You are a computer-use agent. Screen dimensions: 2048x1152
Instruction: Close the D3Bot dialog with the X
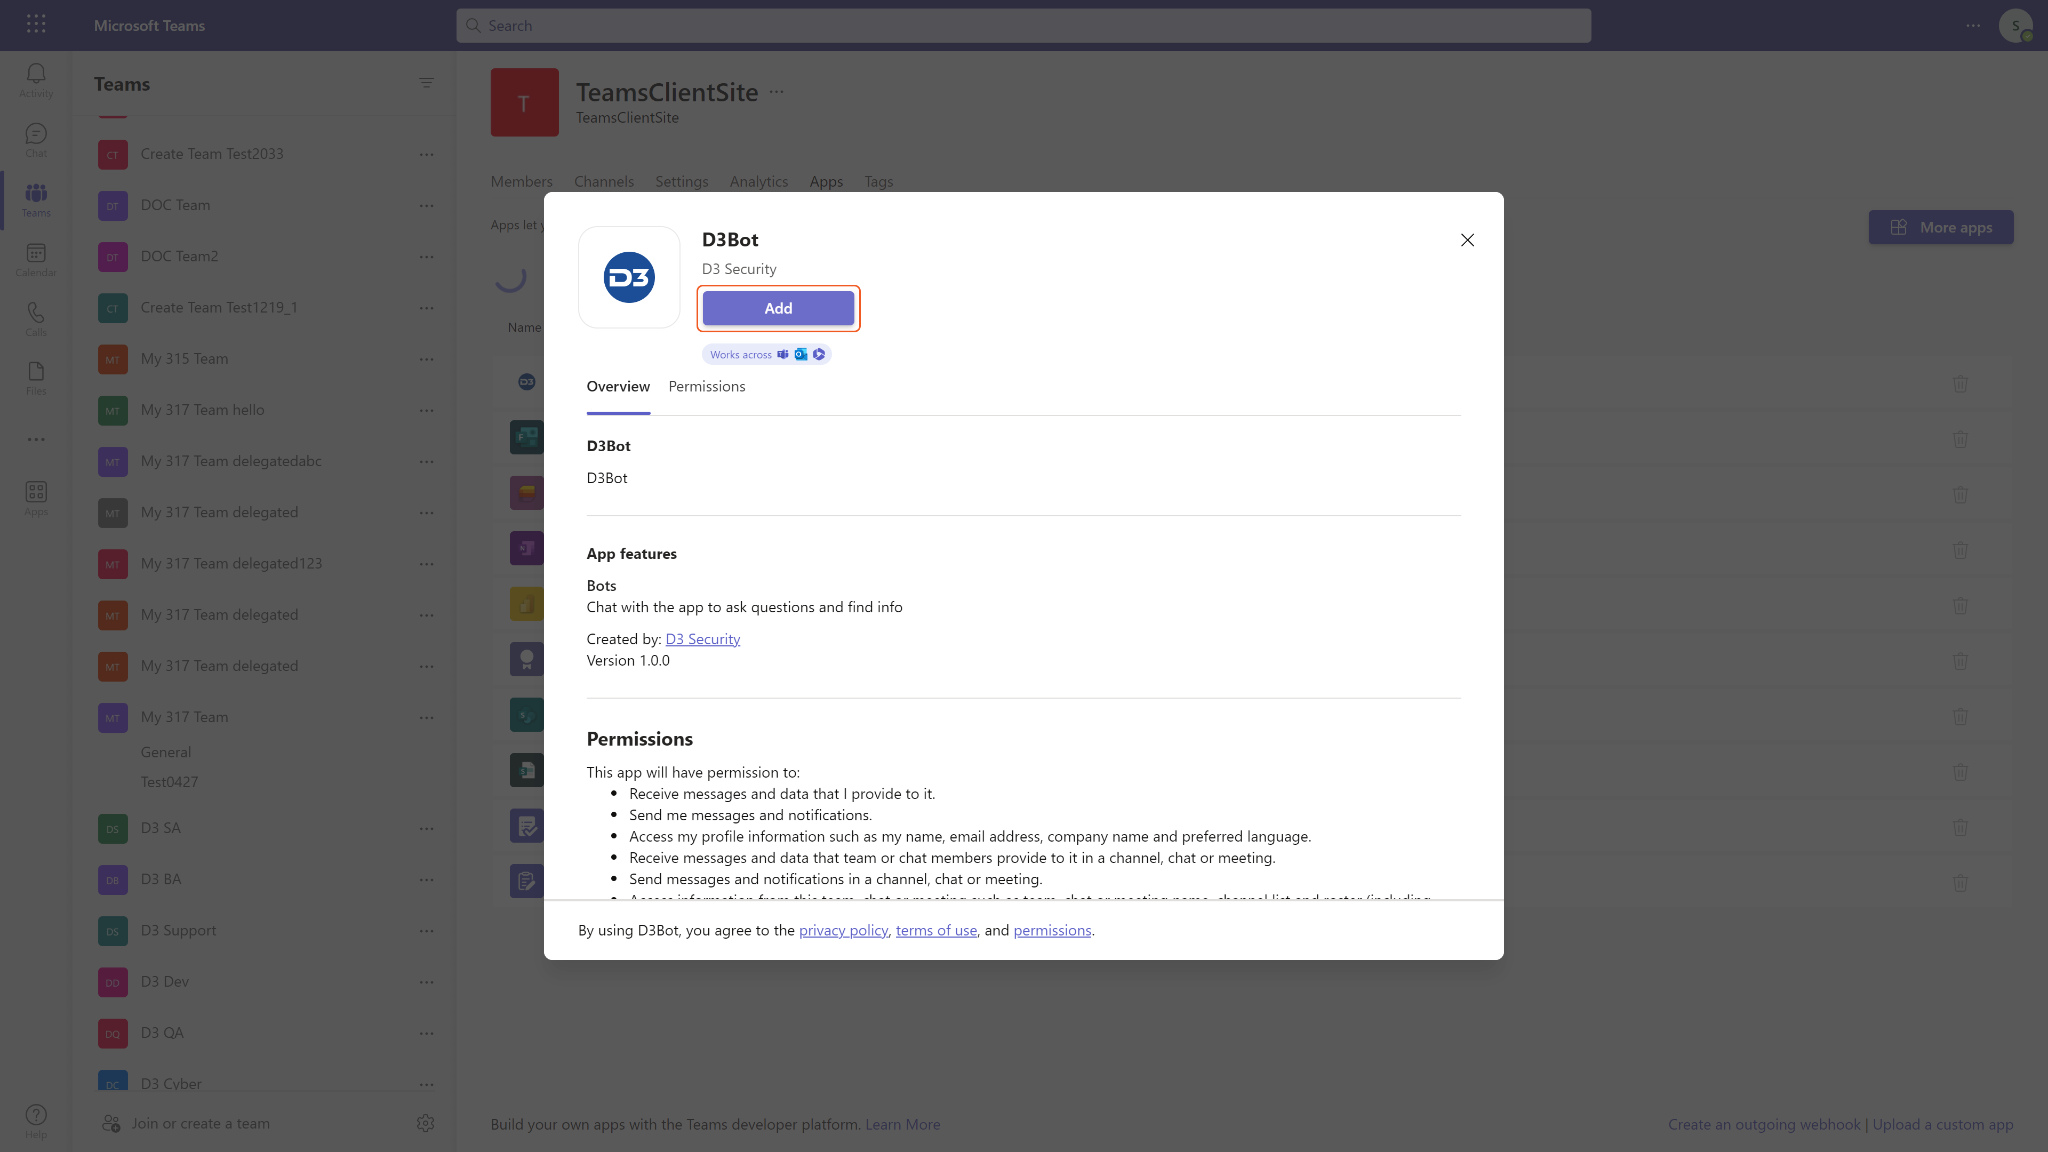coord(1467,240)
